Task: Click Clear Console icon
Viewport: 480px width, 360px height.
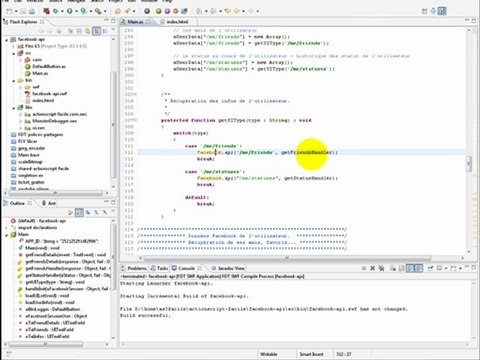Action: click(393, 268)
